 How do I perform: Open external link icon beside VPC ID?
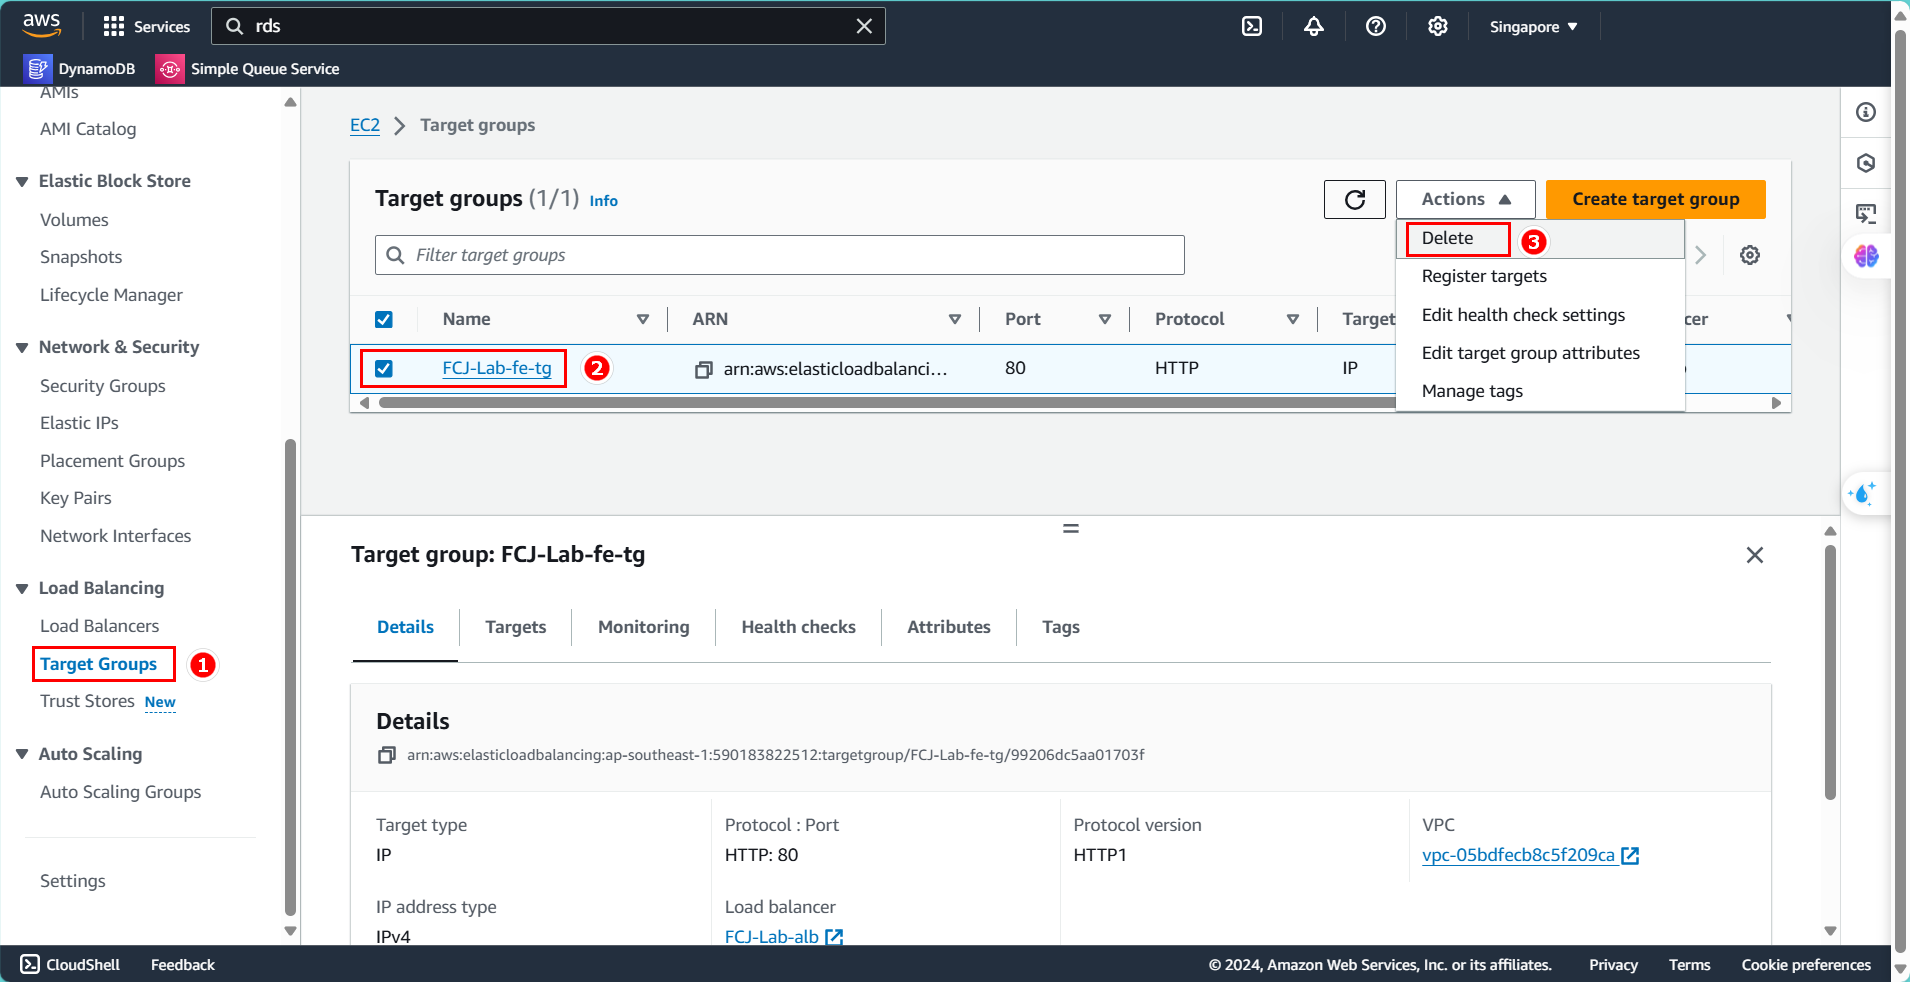click(x=1630, y=855)
